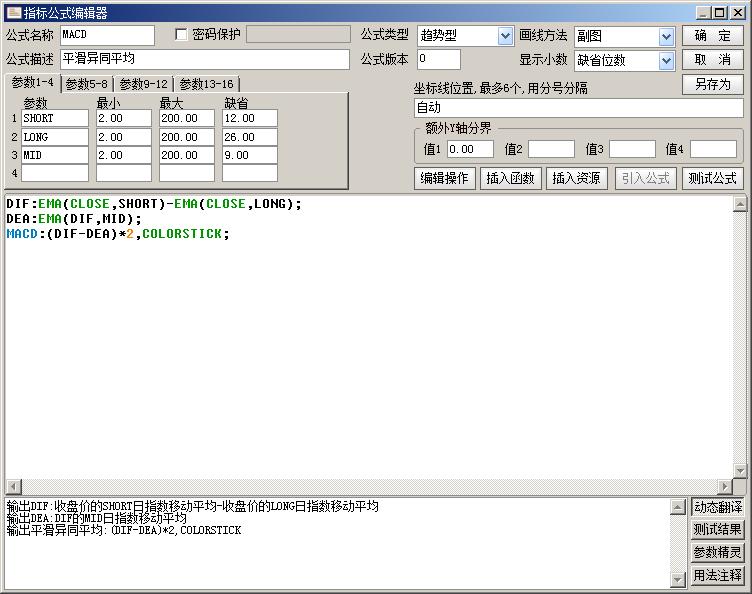
Task: Close the 指标公式编辑器 window
Action: [x=738, y=13]
